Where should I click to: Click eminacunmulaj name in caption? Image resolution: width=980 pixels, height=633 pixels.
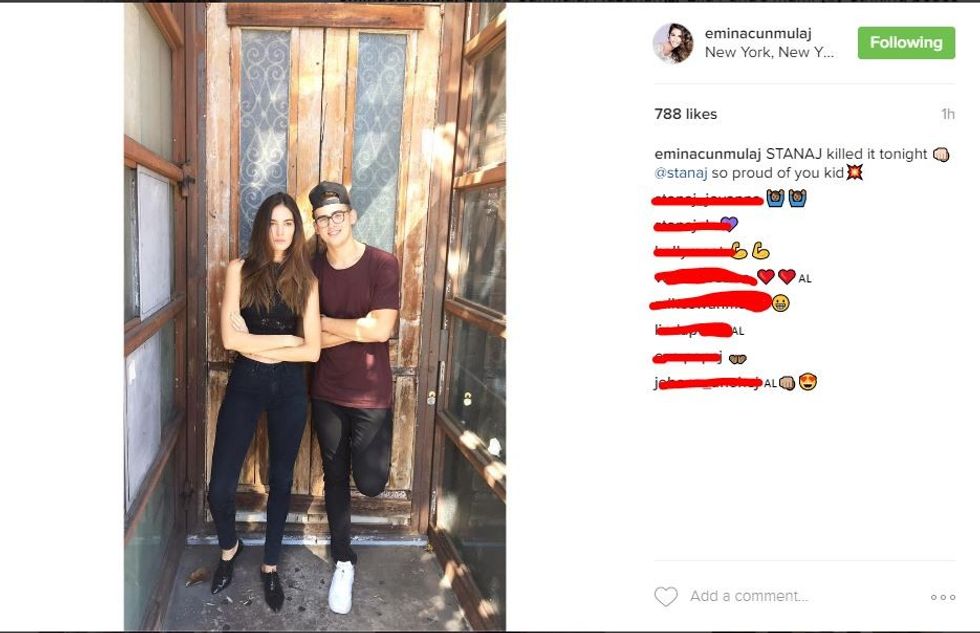click(x=708, y=154)
